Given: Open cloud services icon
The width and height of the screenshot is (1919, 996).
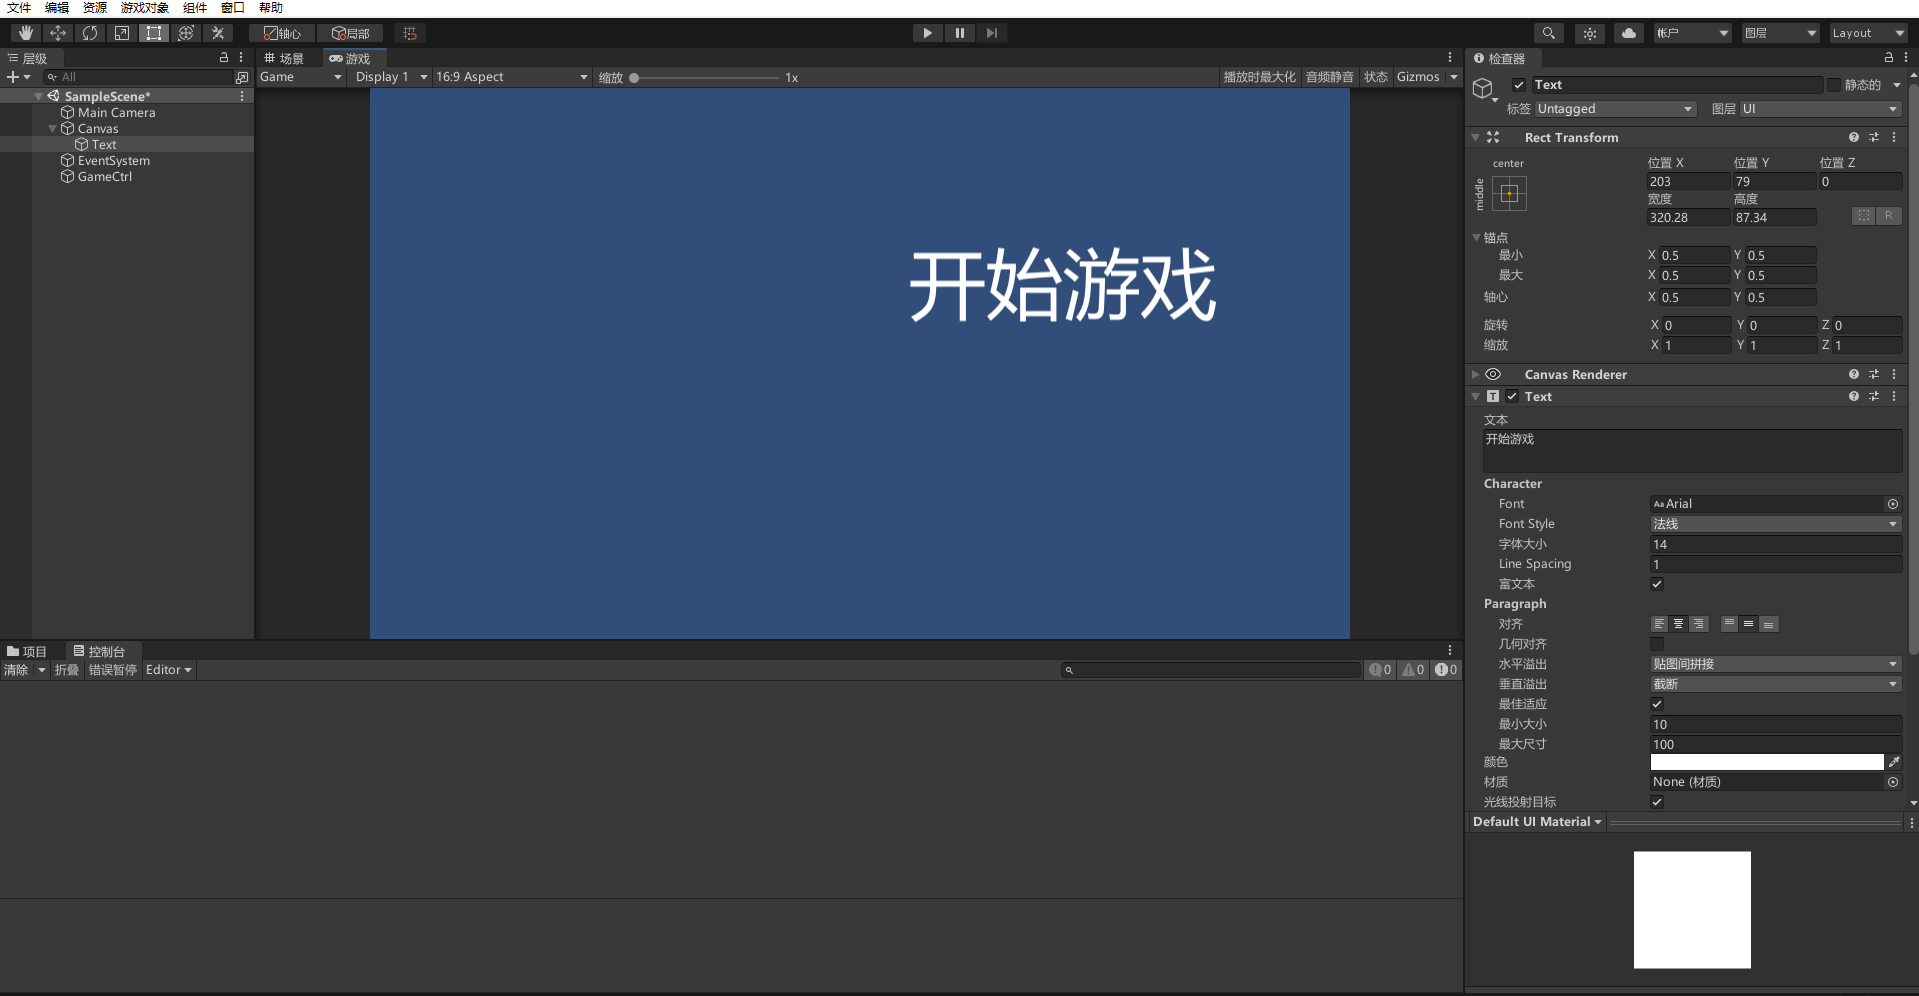Looking at the screenshot, I should [1628, 33].
